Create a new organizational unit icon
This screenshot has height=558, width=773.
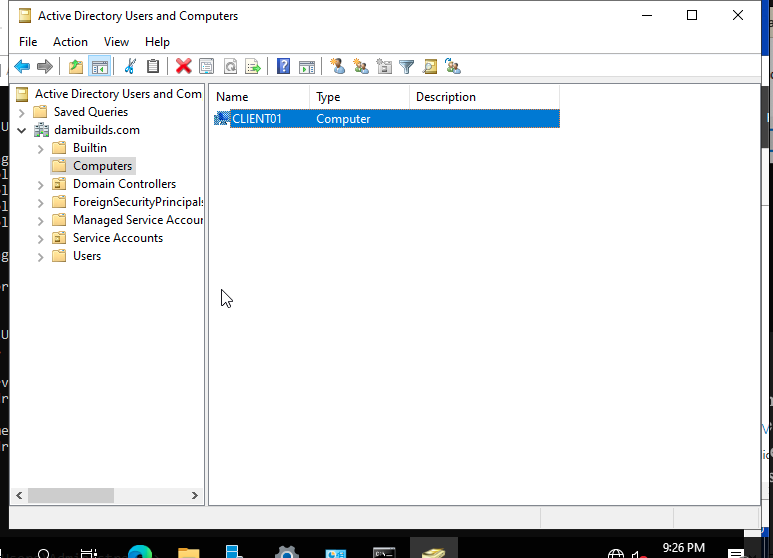tap(384, 66)
